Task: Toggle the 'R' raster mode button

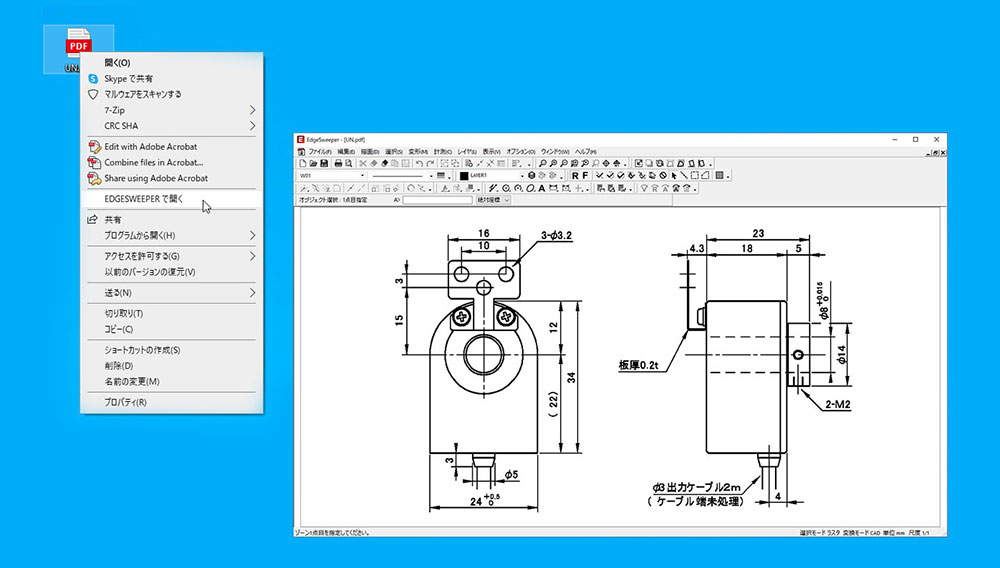Action: pyautogui.click(x=576, y=175)
